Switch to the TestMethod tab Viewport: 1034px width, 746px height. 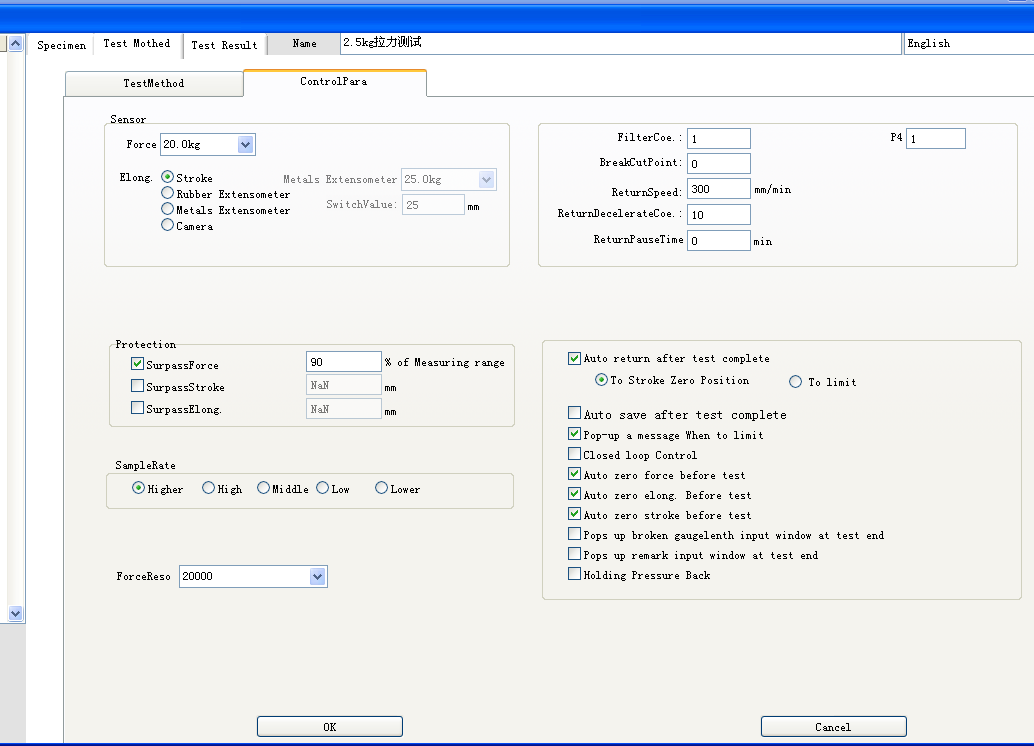[x=153, y=84]
